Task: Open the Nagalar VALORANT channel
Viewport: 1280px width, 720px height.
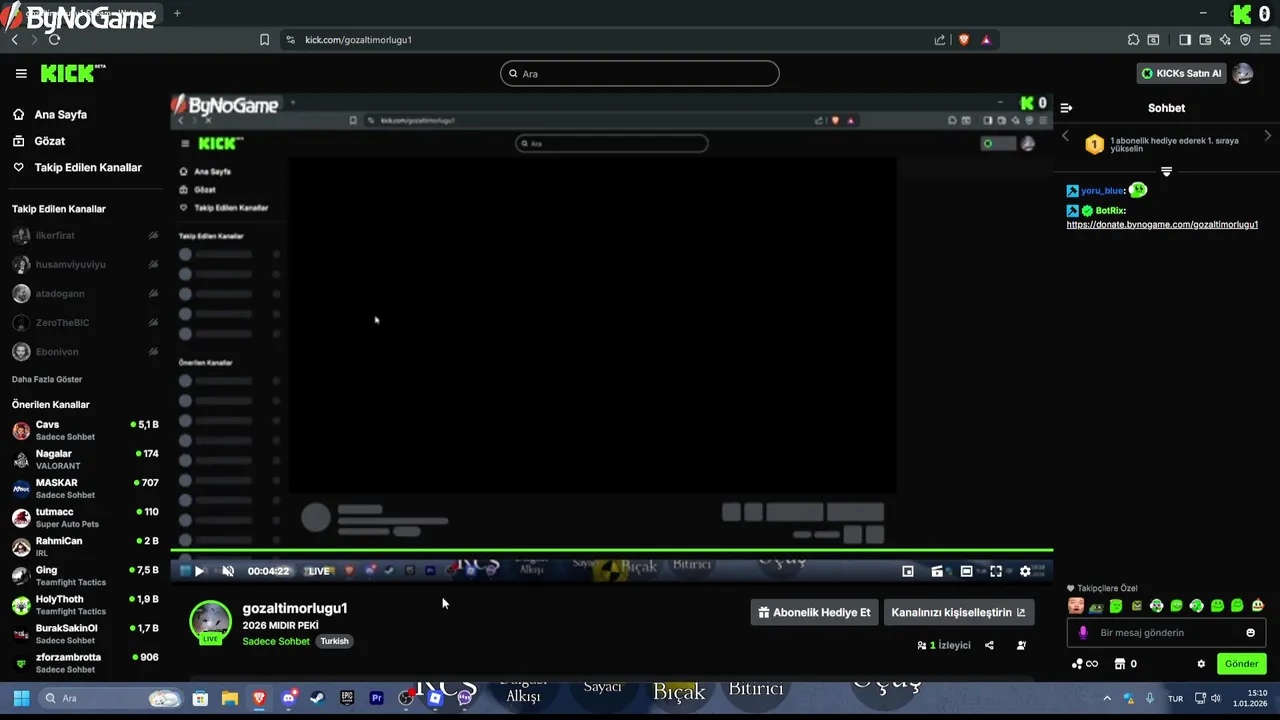Action: 85,459
